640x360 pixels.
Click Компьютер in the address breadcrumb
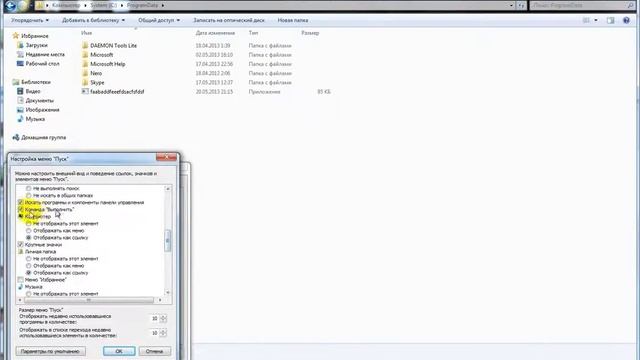click(66, 5)
